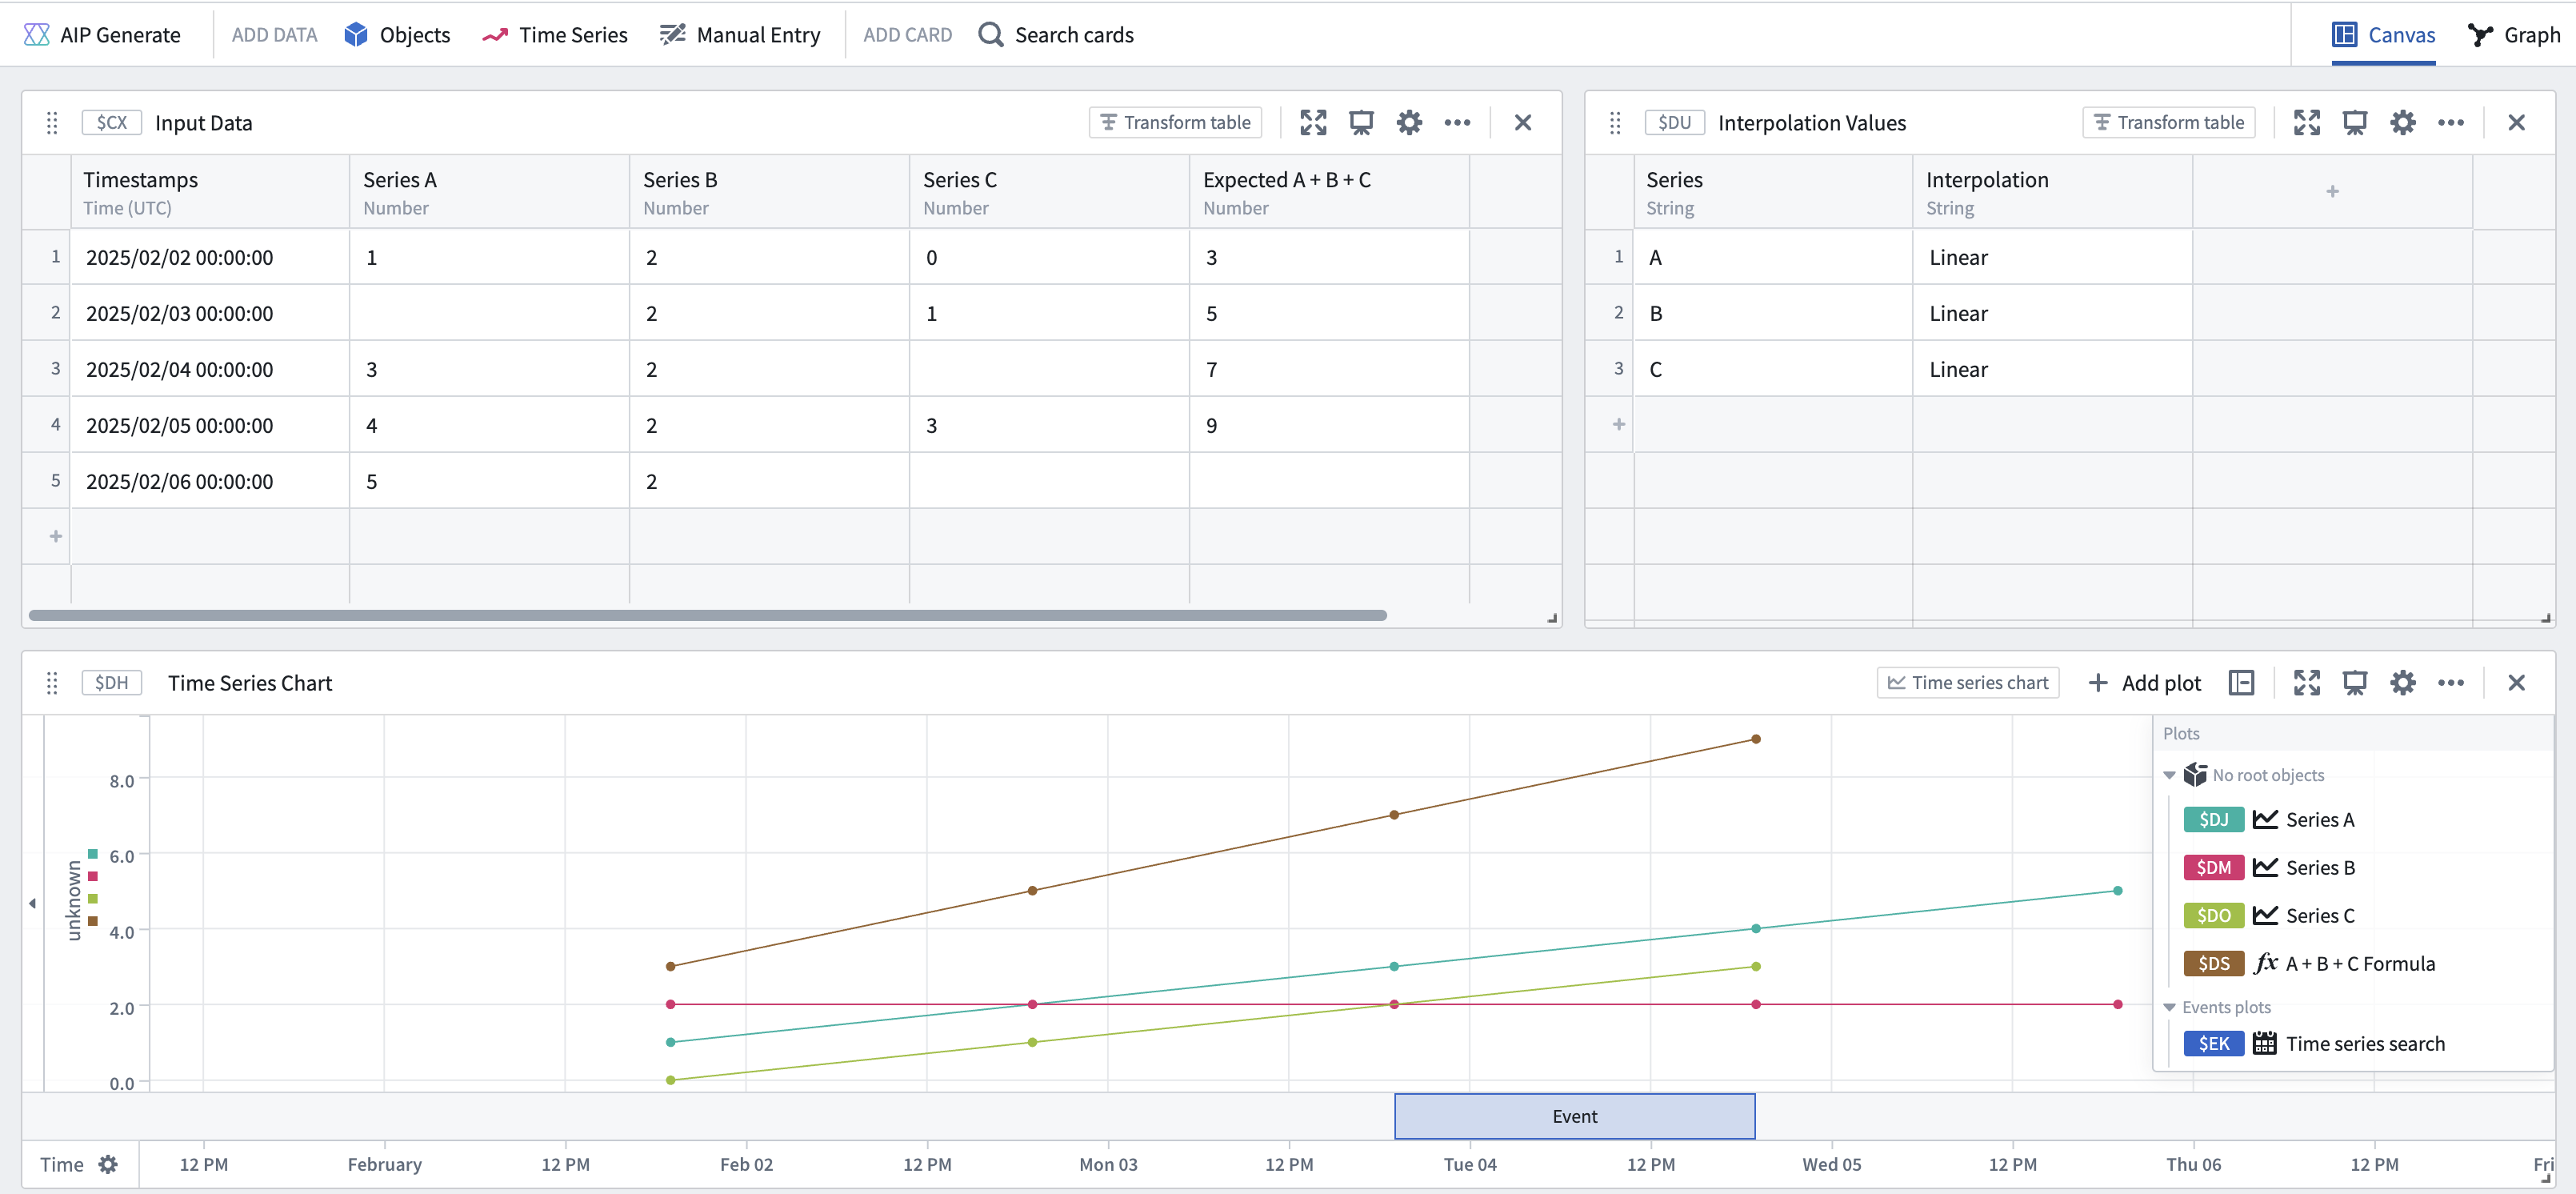
Task: Open Input Data card settings gear
Action: pyautogui.click(x=1409, y=122)
